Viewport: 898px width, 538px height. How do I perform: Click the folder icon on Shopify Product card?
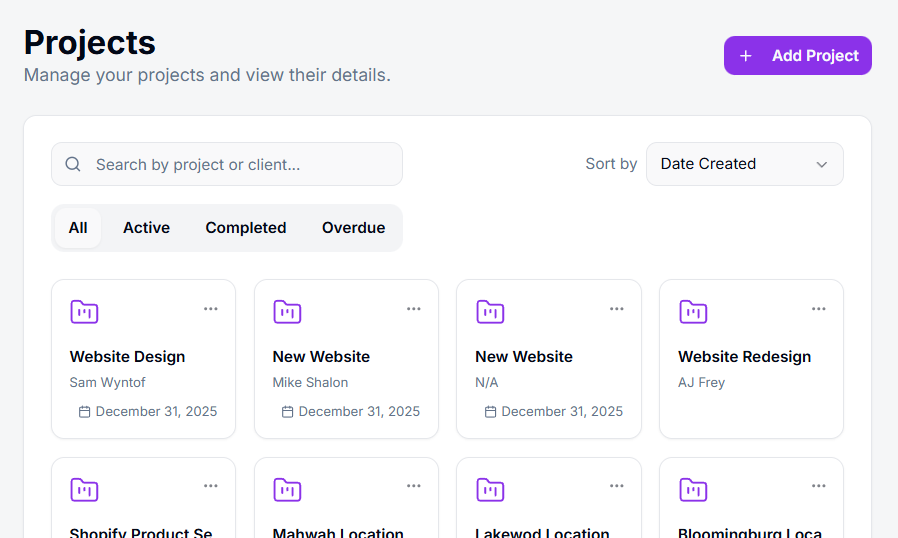tap(84, 489)
